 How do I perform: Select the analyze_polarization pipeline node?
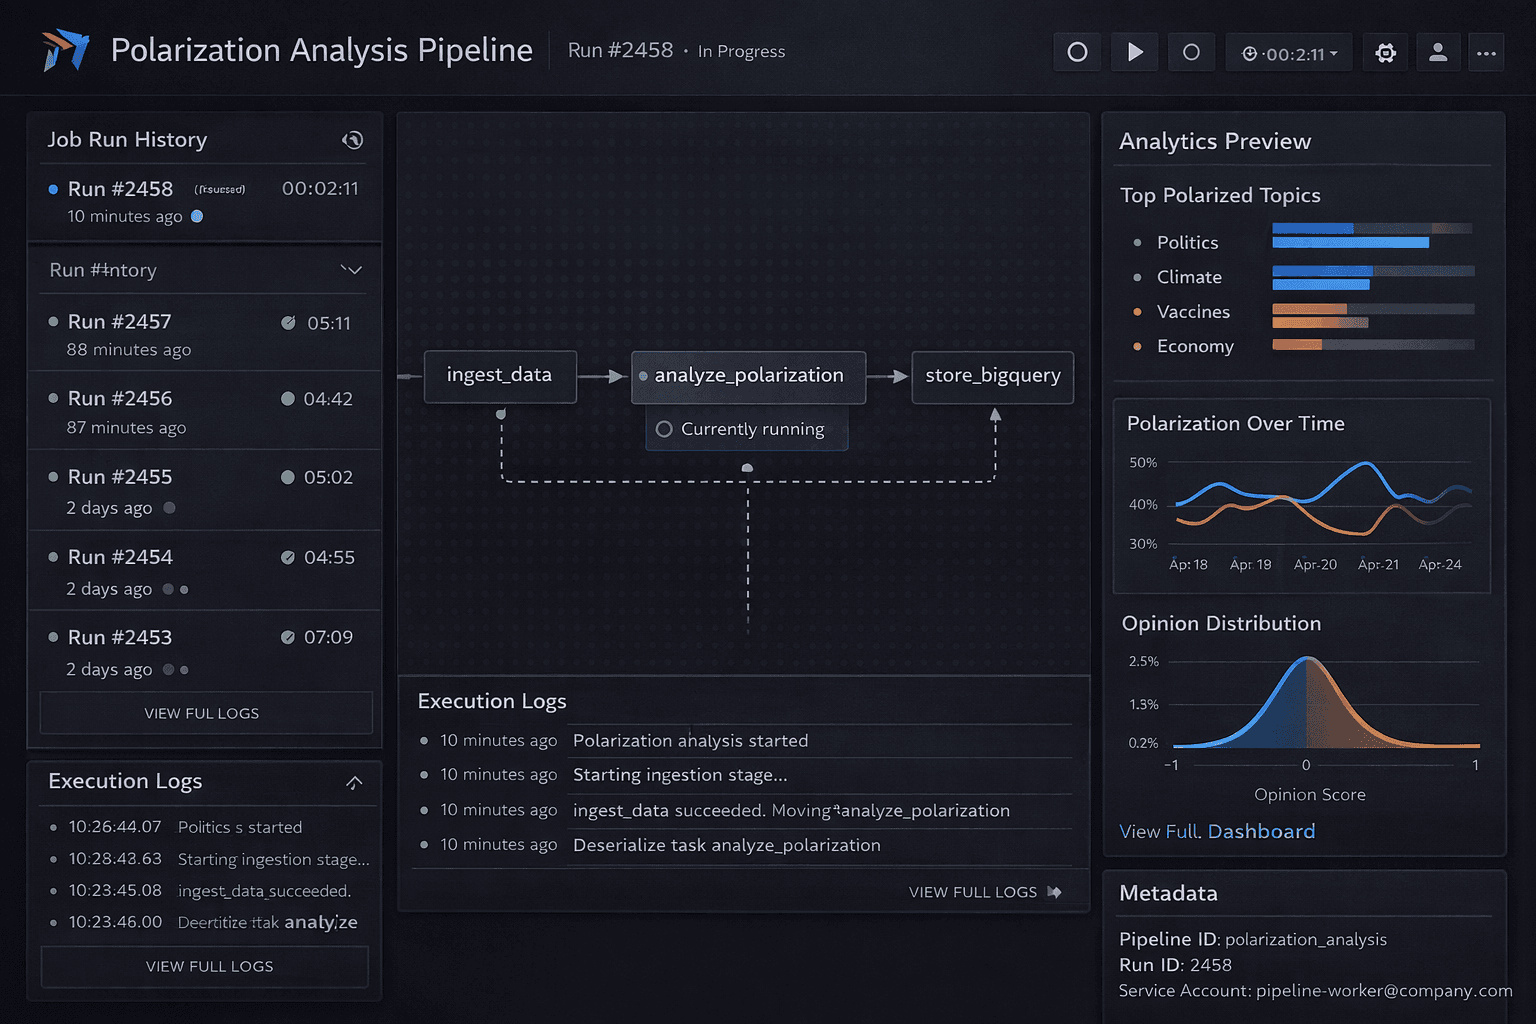coord(748,376)
